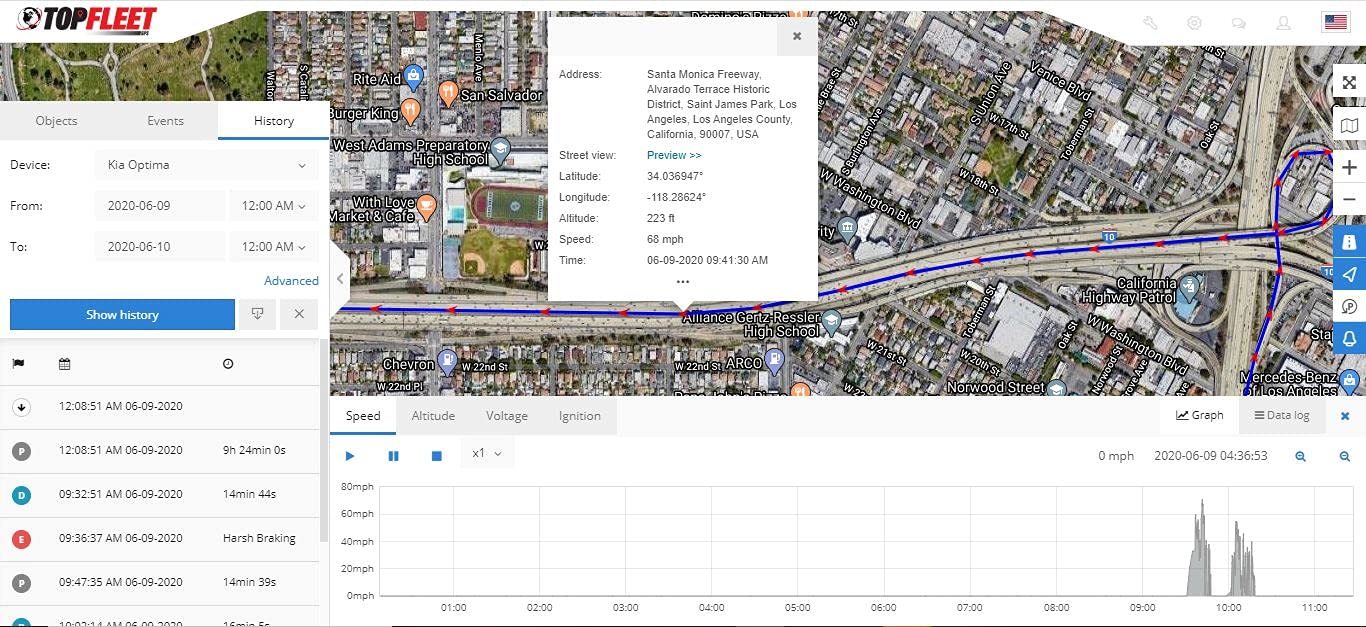Select the History tab

(x=273, y=121)
